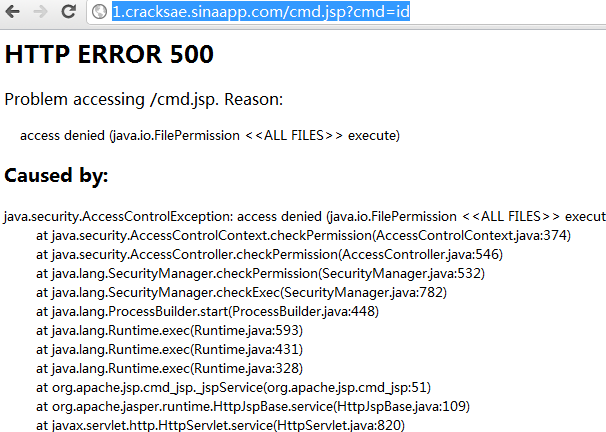The image size is (606, 432).
Task: Click the HTTP ERROR 500 heading
Action: pos(109,55)
